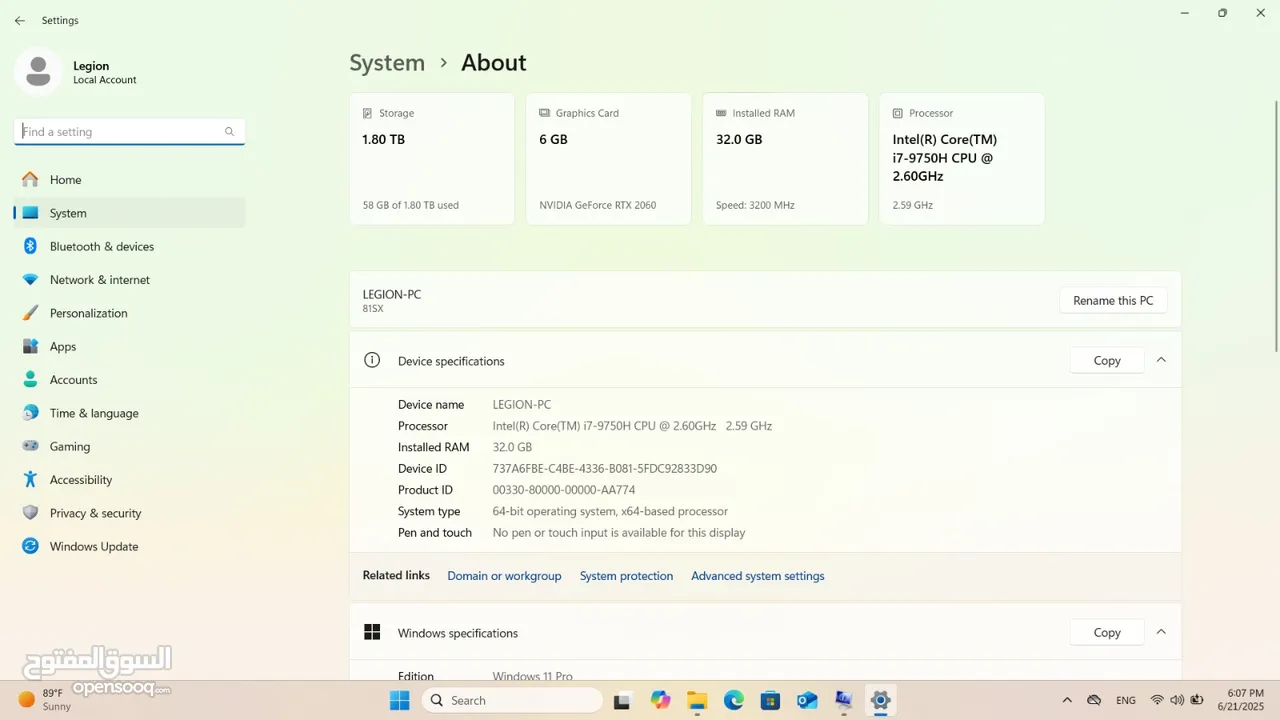Open Apps settings
This screenshot has width=1280, height=720.
(x=129, y=346)
